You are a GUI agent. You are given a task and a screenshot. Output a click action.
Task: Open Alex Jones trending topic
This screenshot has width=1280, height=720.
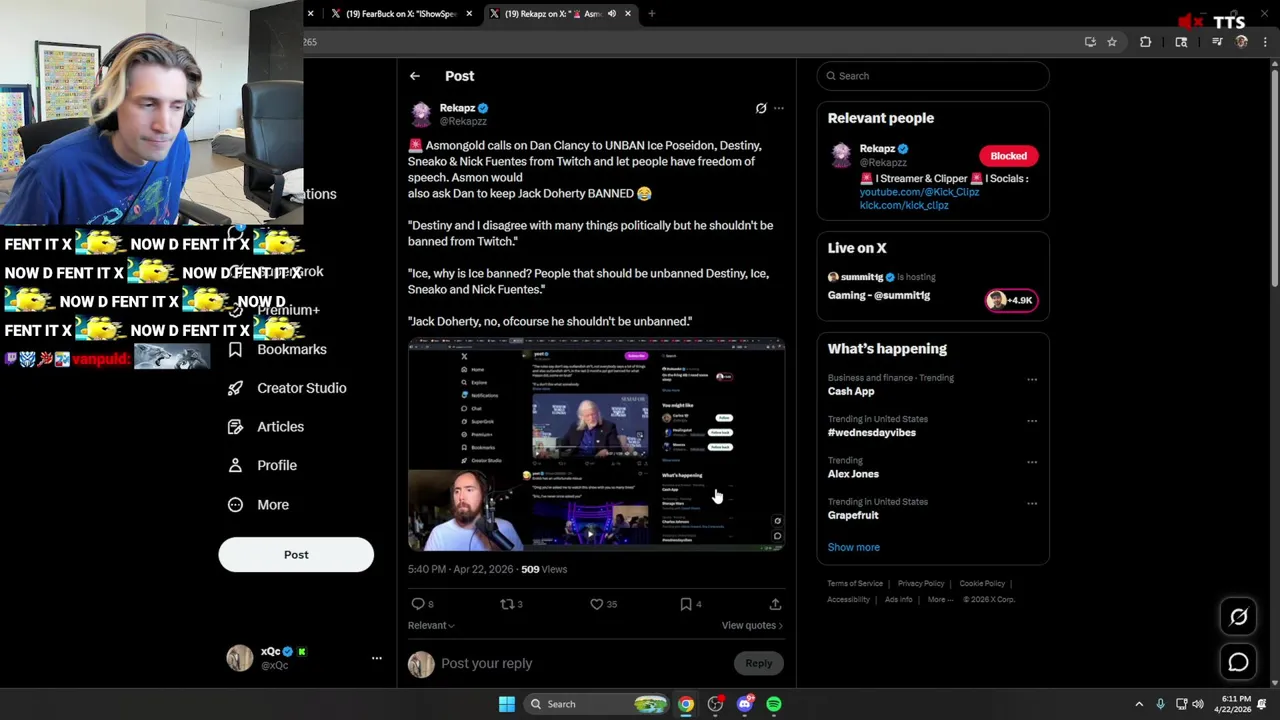[x=853, y=474]
